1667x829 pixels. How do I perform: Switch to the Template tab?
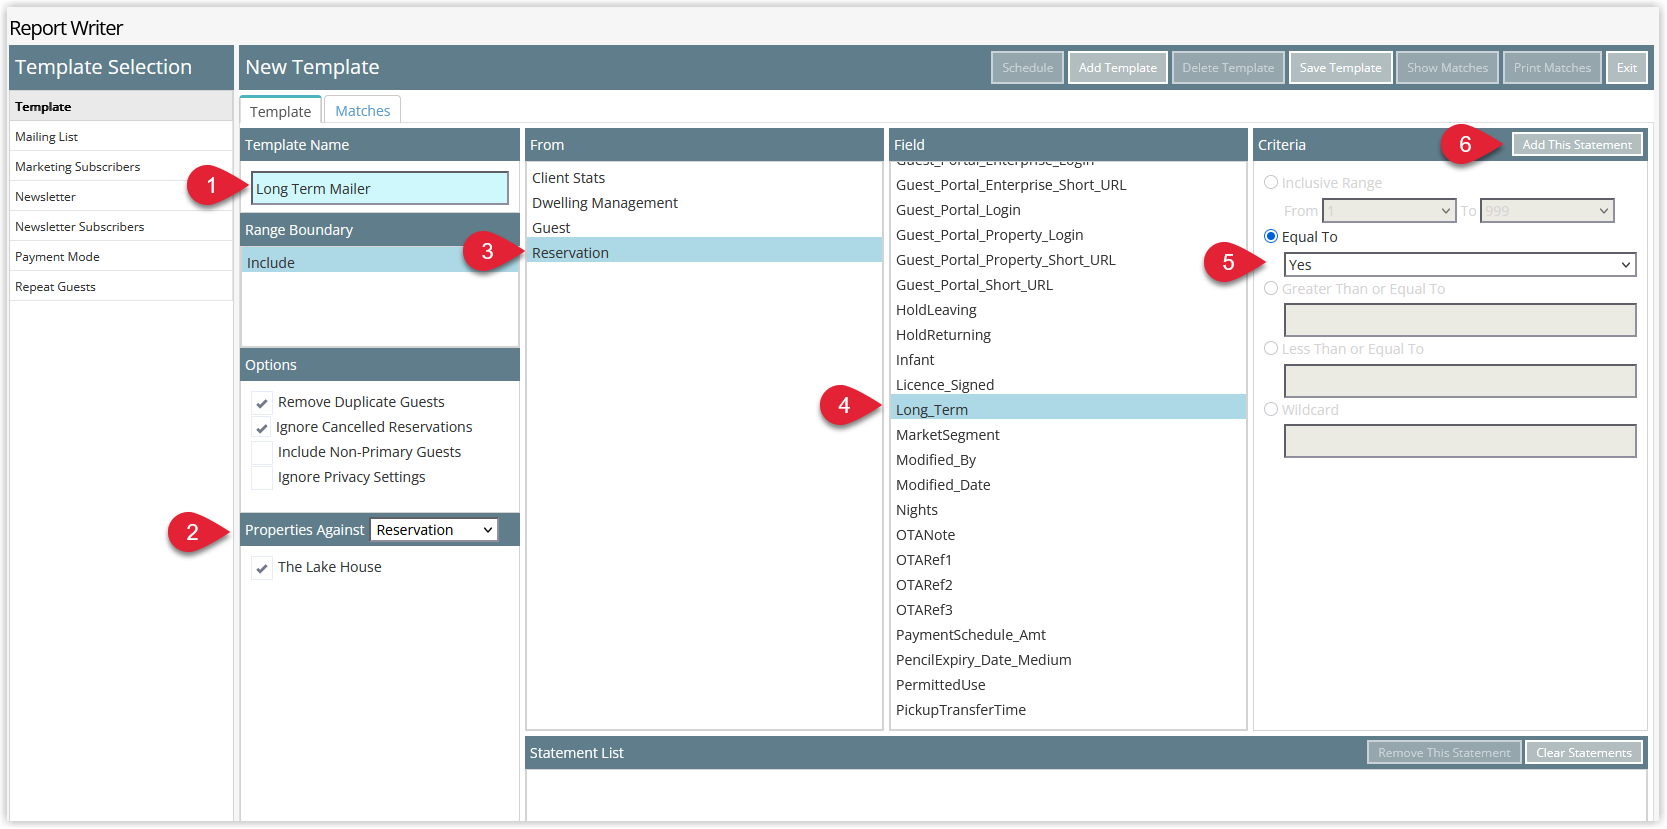[x=280, y=111]
